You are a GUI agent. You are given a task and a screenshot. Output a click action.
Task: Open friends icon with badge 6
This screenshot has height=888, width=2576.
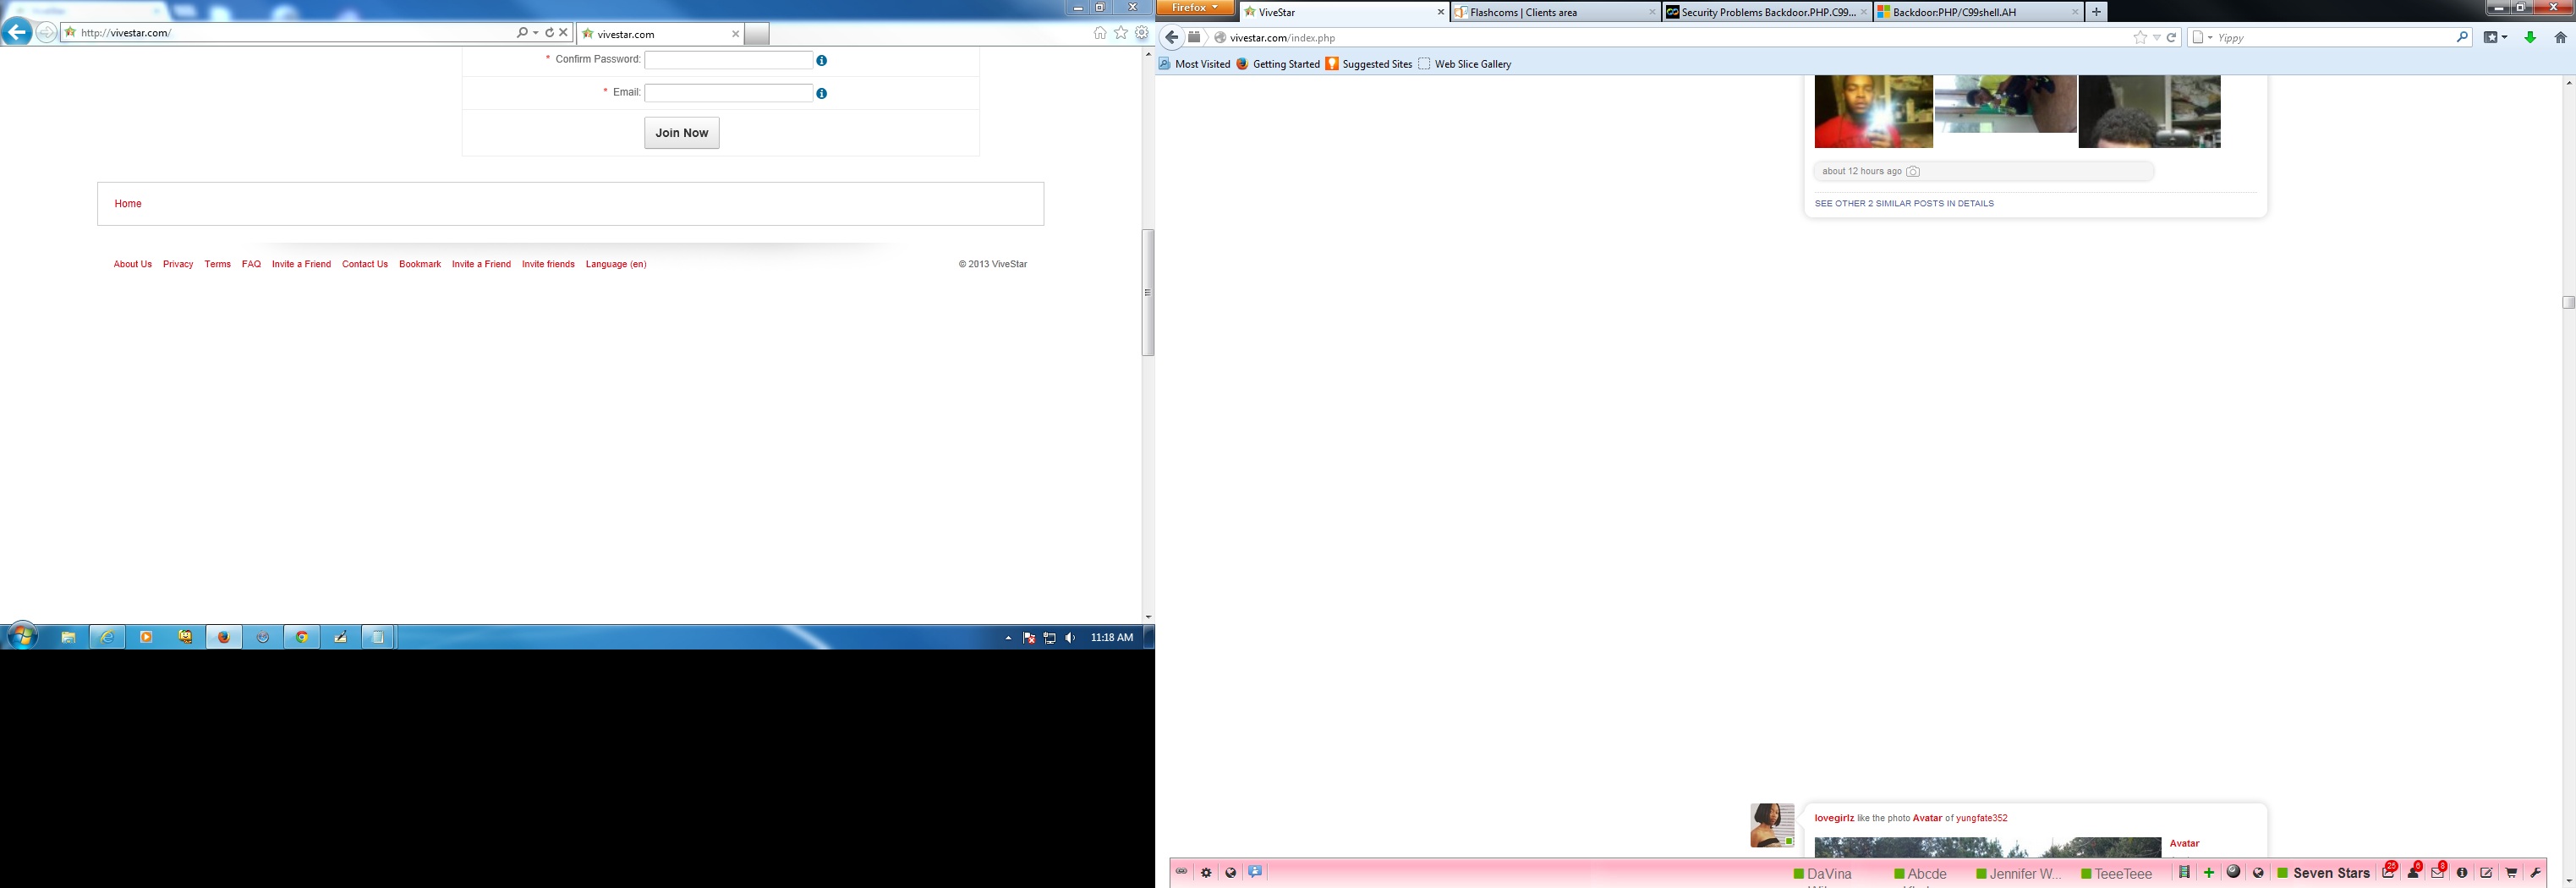coord(2413,873)
